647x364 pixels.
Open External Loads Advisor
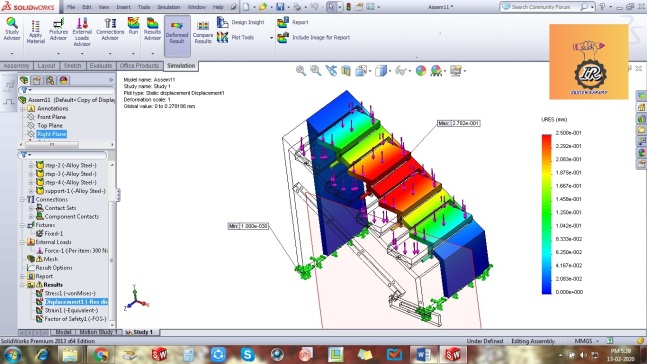[x=82, y=32]
